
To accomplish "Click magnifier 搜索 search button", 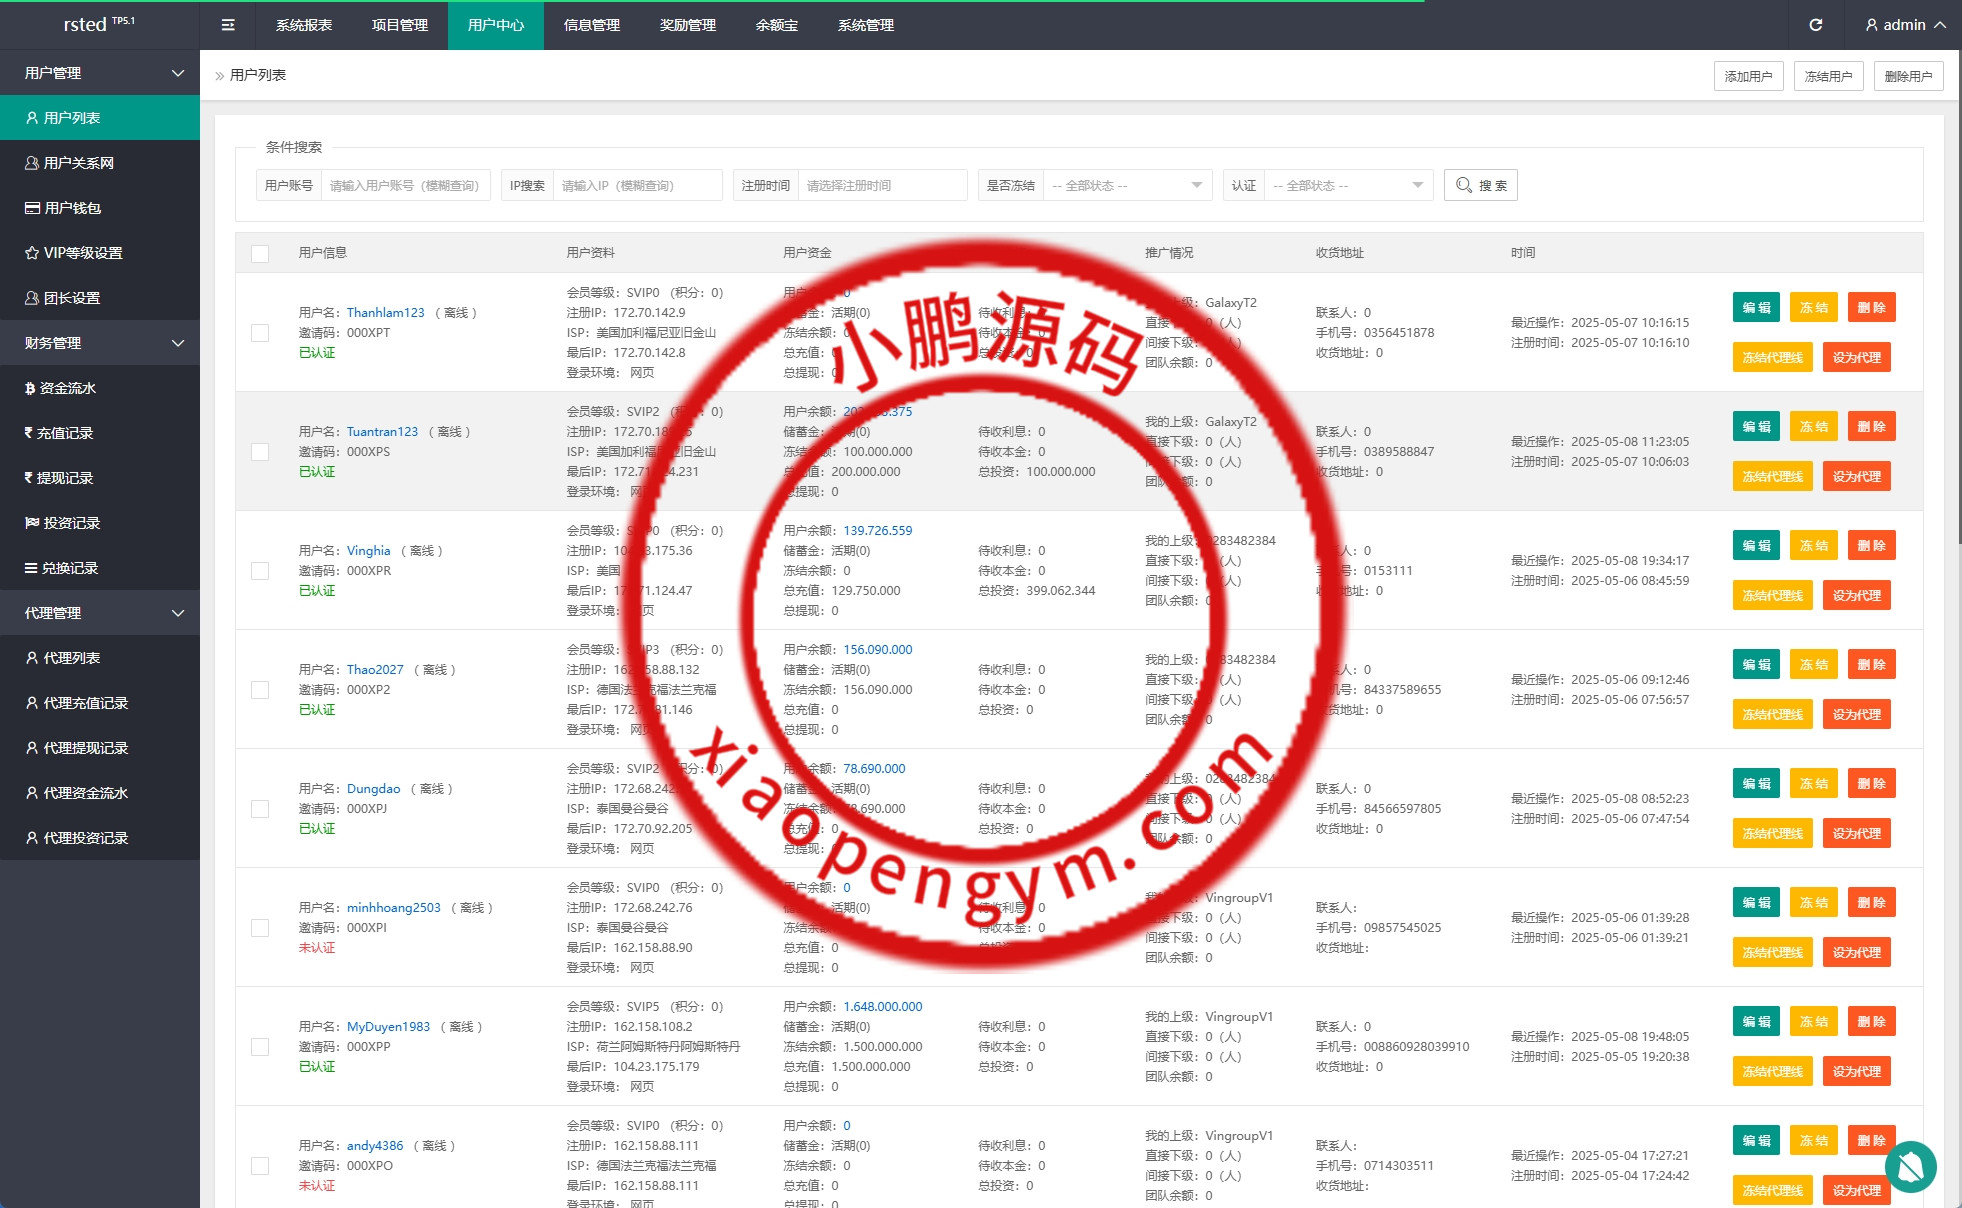I will (x=1480, y=185).
